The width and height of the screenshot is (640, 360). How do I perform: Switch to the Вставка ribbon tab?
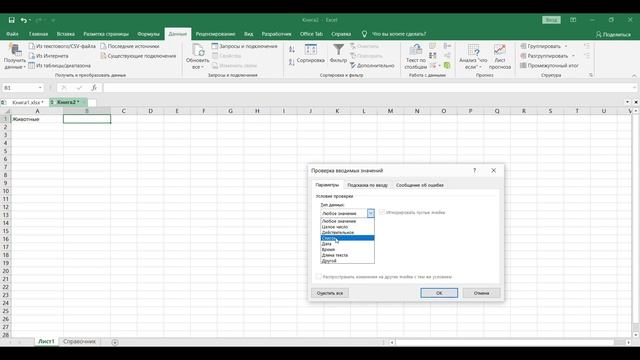tap(66, 34)
